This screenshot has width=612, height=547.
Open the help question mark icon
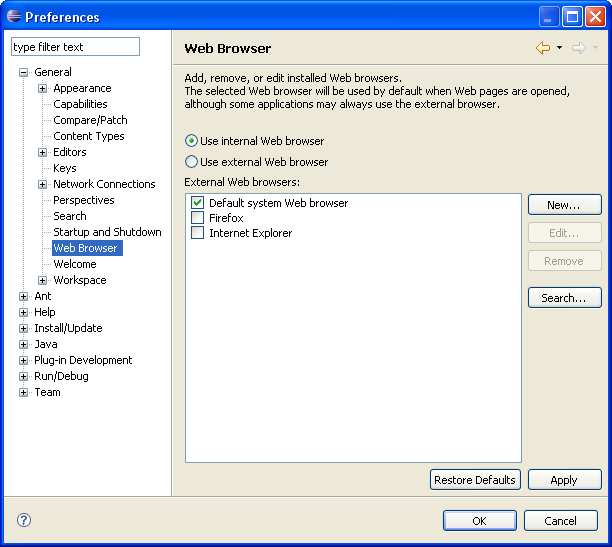click(24, 520)
